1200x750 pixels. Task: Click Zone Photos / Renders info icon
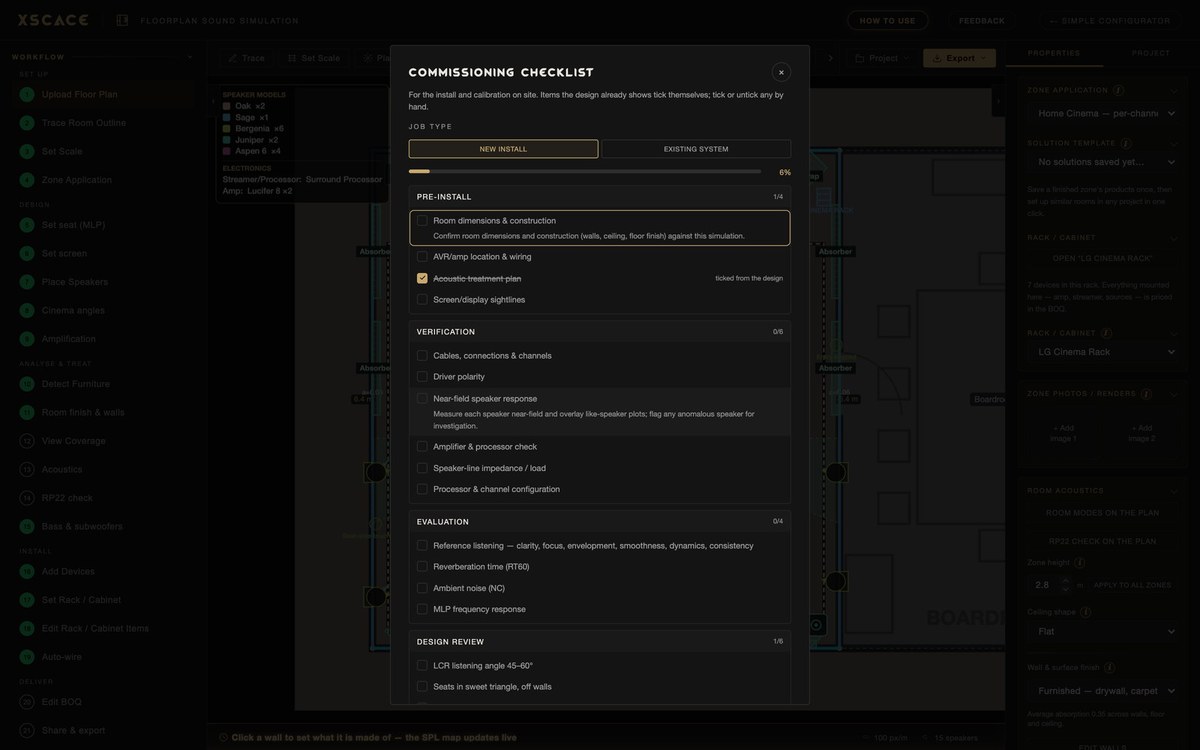(1146, 394)
